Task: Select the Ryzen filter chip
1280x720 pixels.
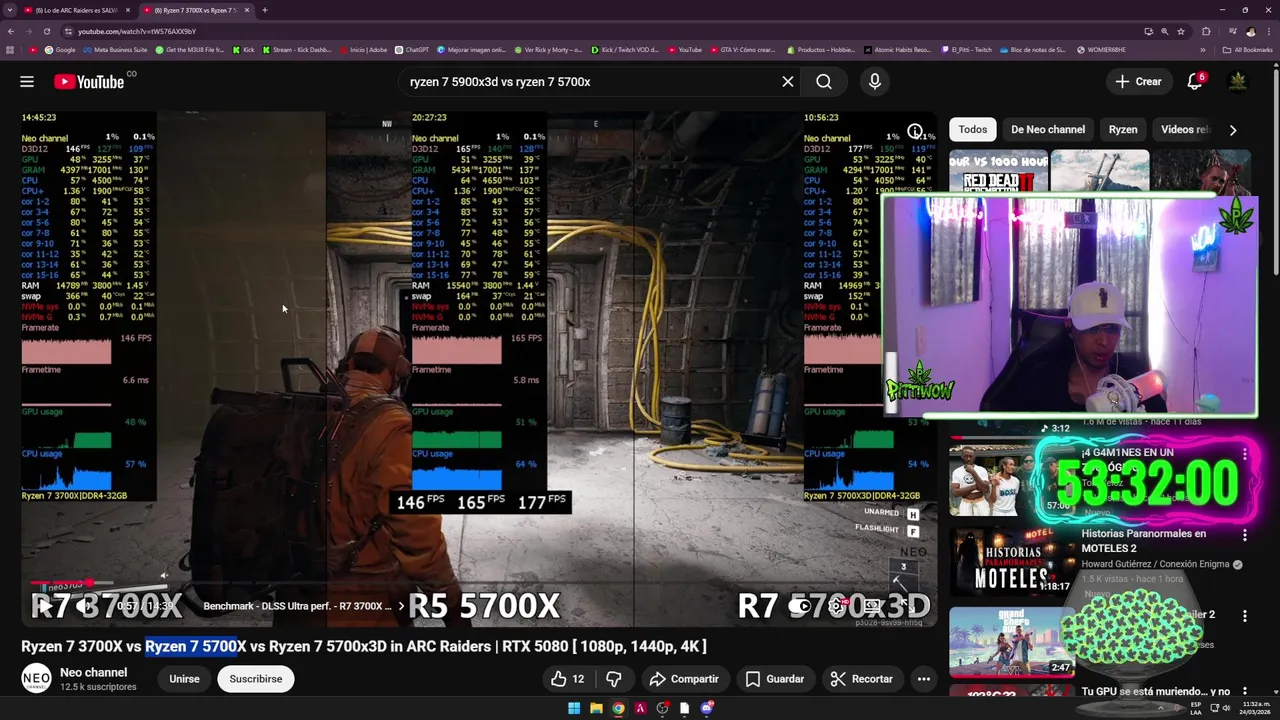Action: coord(1123,129)
